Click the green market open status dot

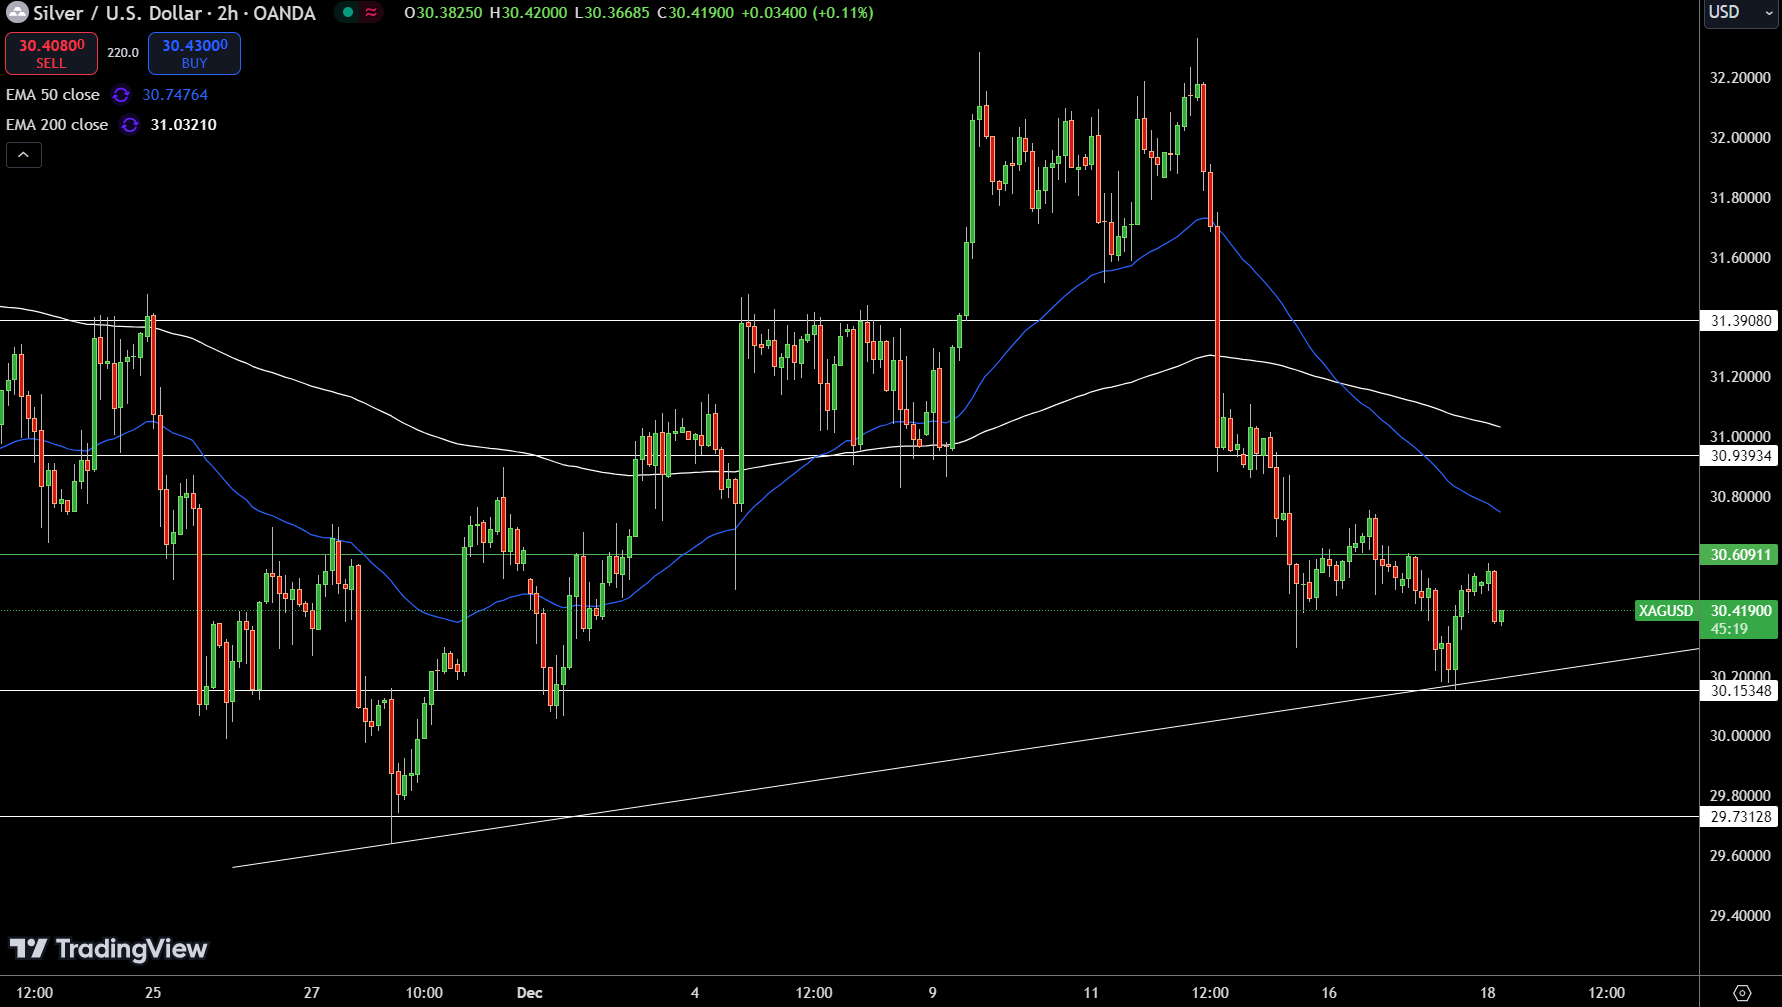[347, 13]
